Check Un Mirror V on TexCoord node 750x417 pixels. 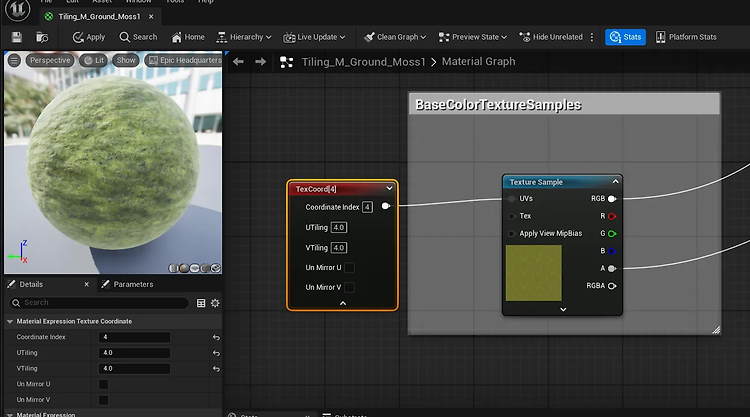pos(350,287)
